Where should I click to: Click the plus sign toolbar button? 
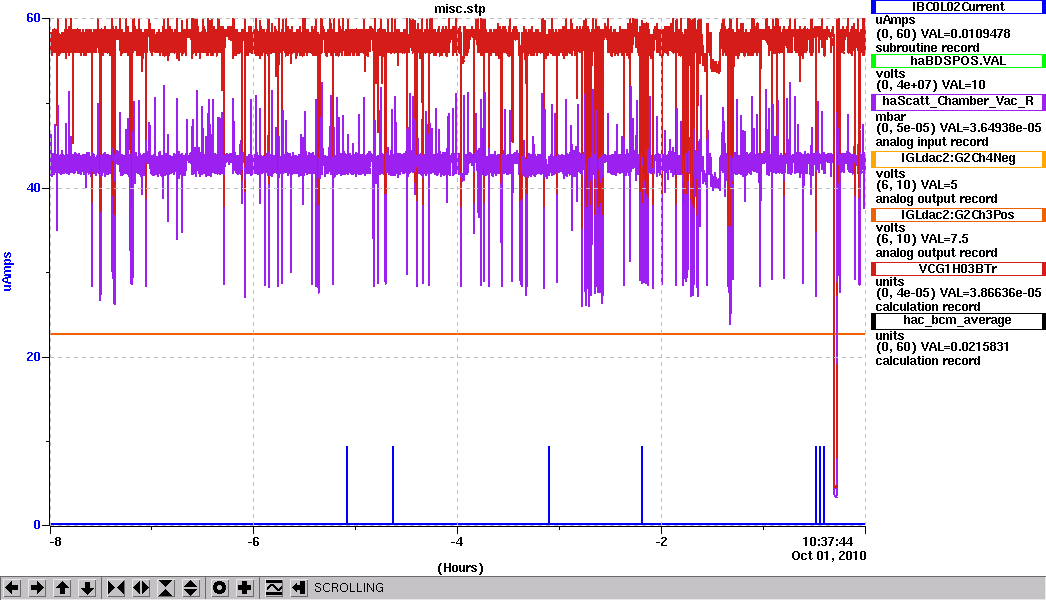(x=245, y=588)
